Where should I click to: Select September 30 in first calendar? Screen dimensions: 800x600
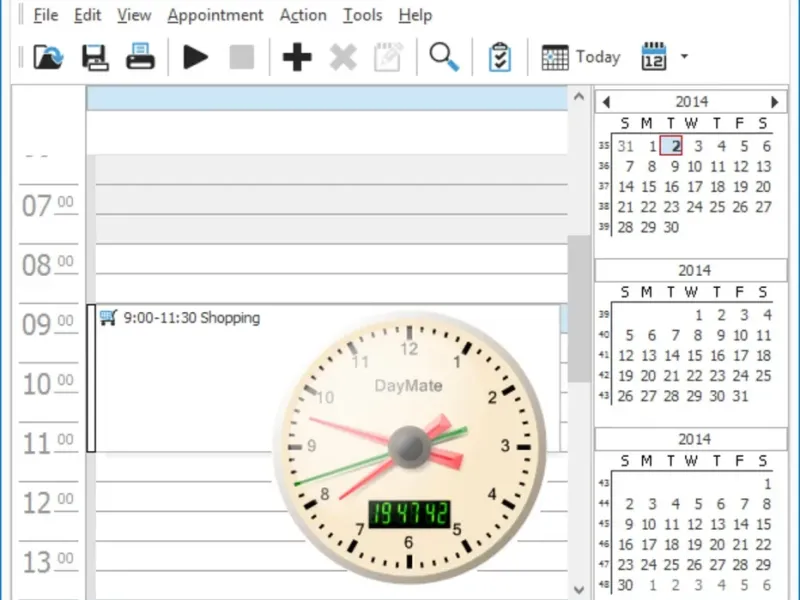[x=671, y=227]
